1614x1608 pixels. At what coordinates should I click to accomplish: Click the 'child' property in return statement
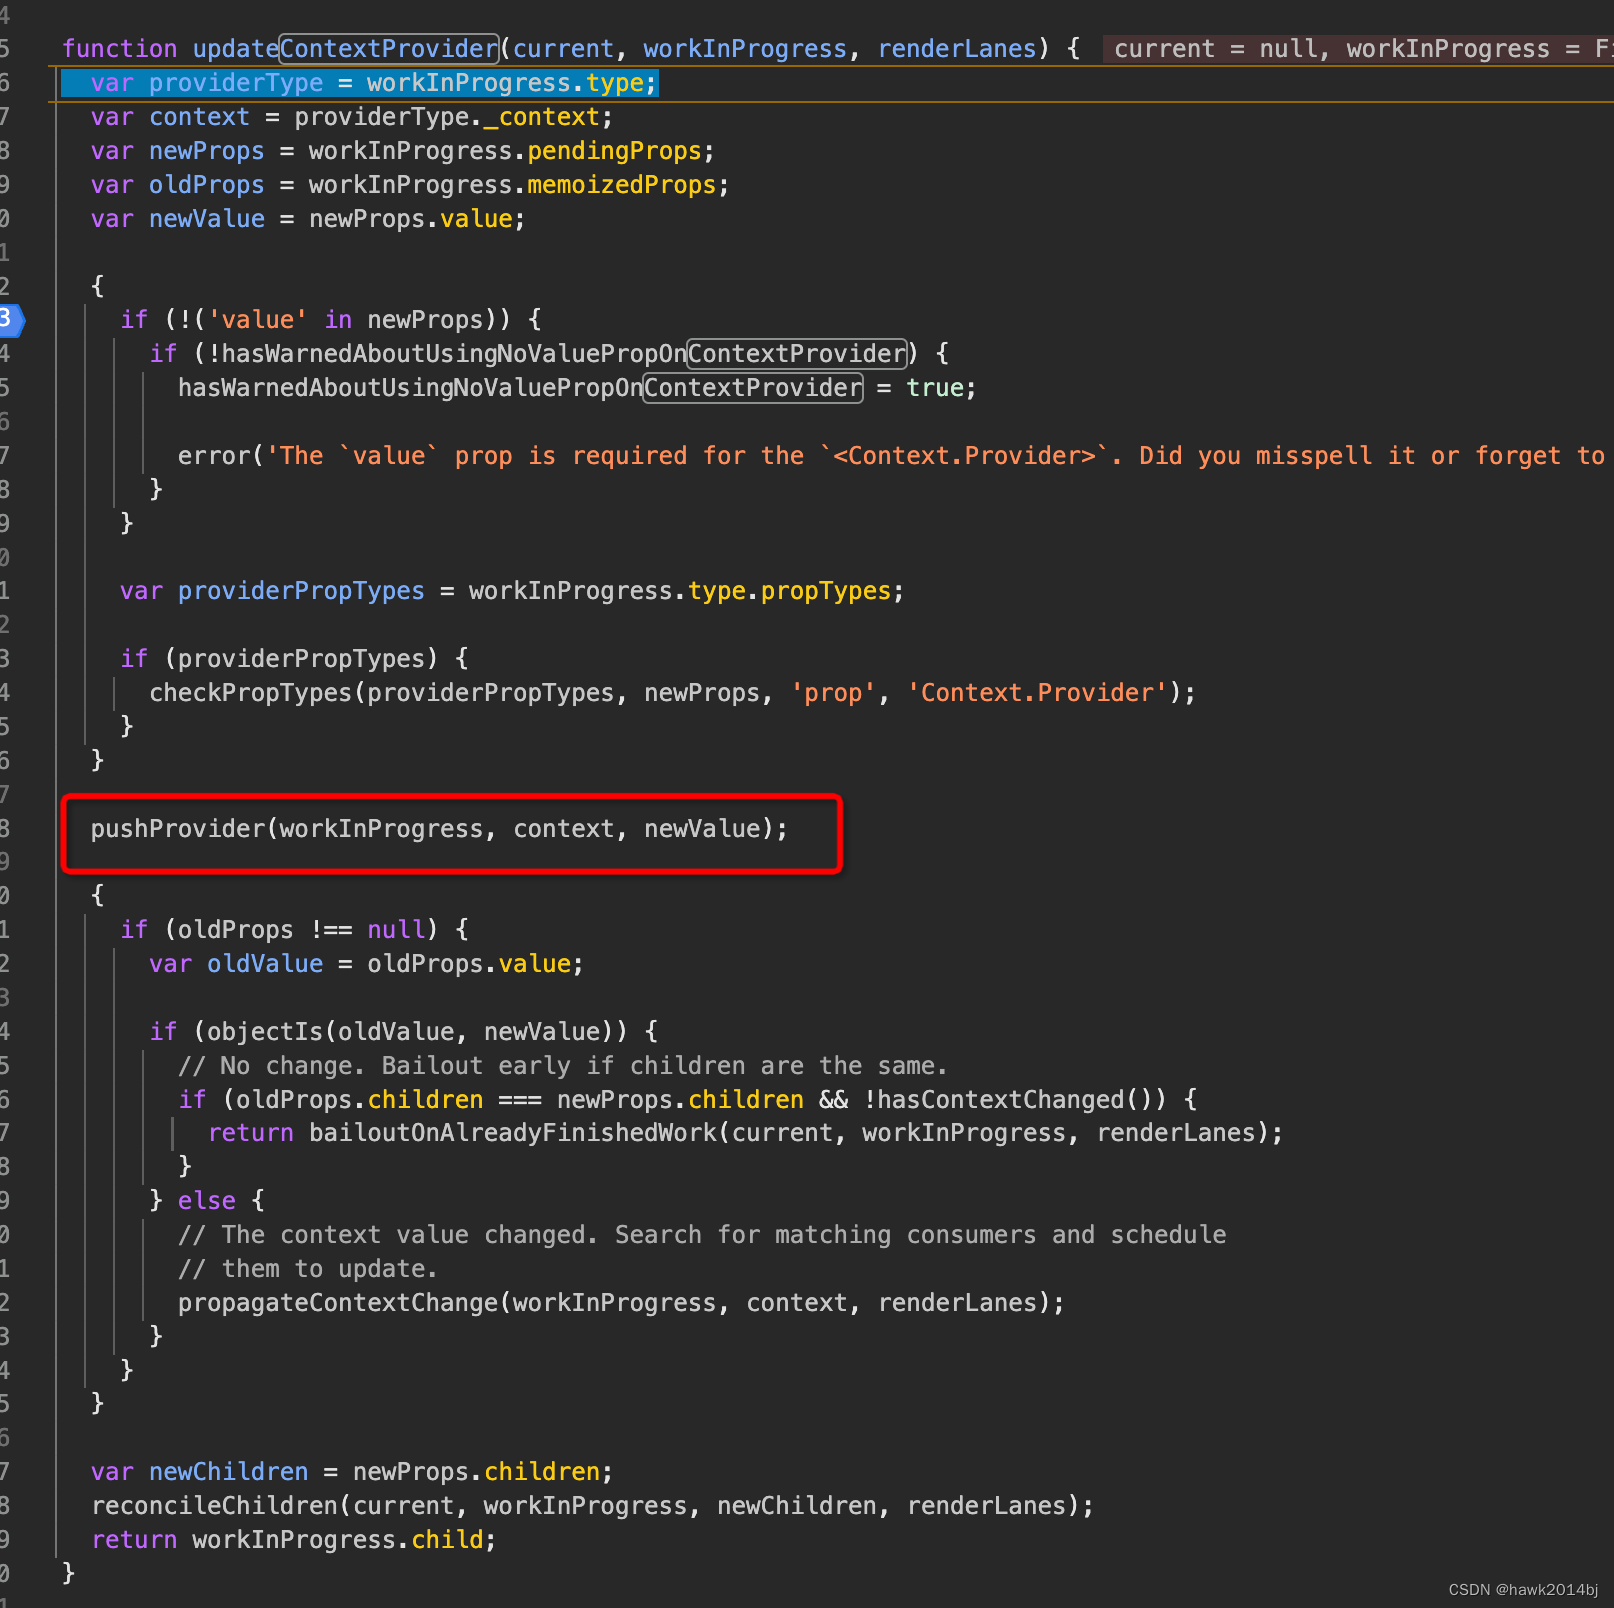[447, 1540]
